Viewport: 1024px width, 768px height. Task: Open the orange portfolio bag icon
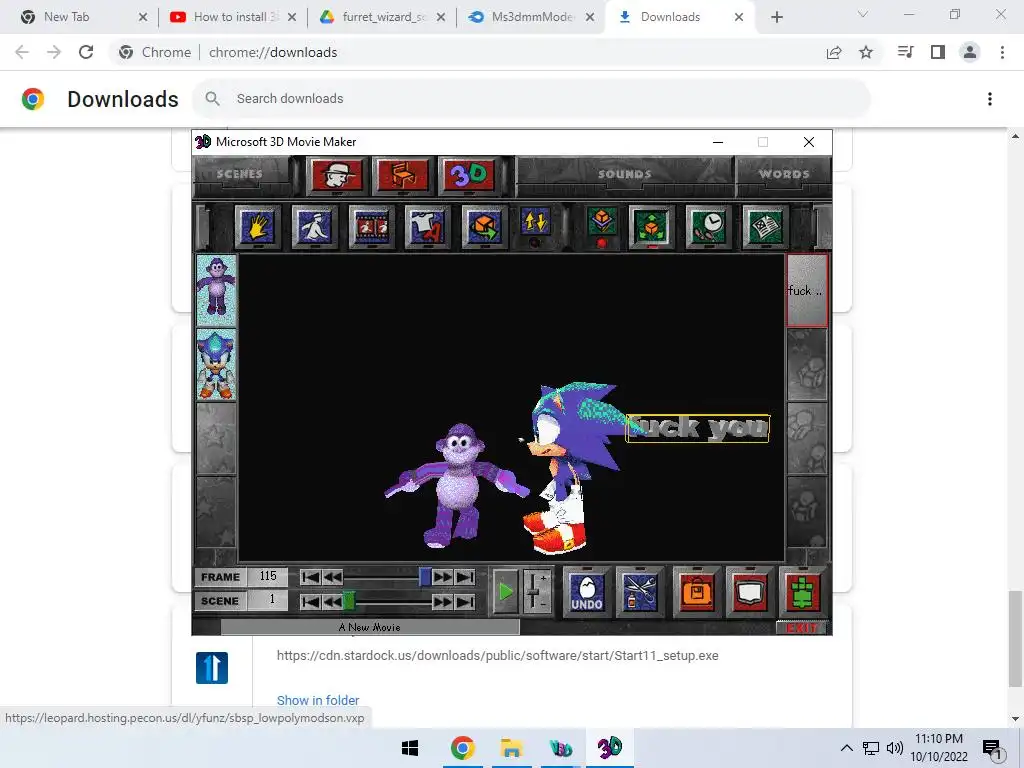tap(697, 592)
